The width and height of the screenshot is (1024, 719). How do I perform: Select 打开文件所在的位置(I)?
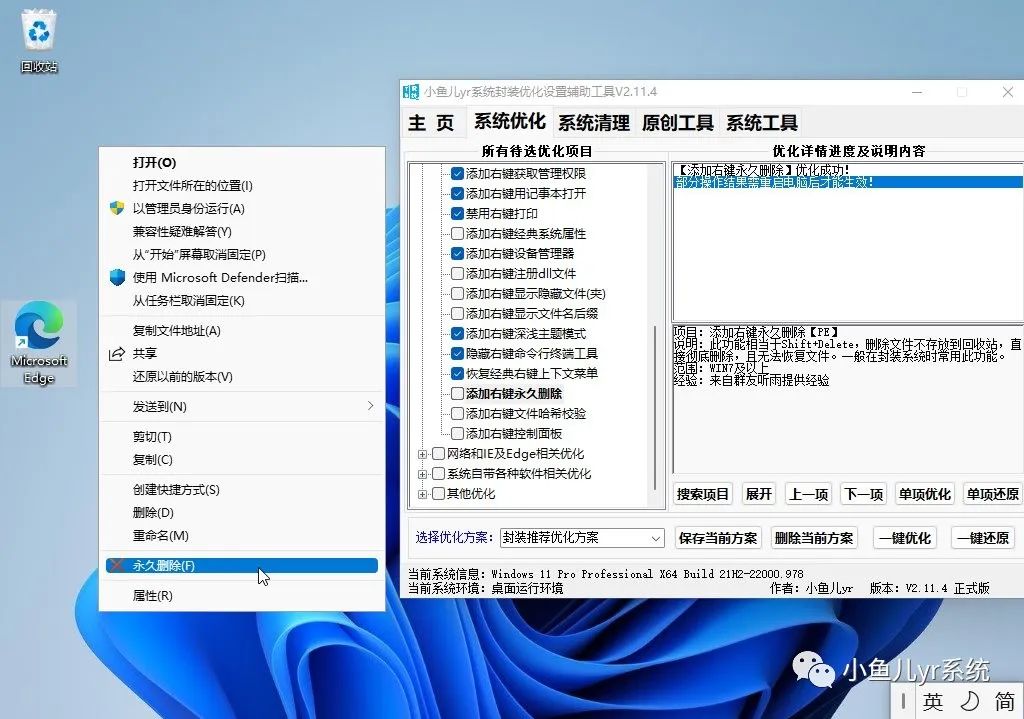pyautogui.click(x=242, y=185)
